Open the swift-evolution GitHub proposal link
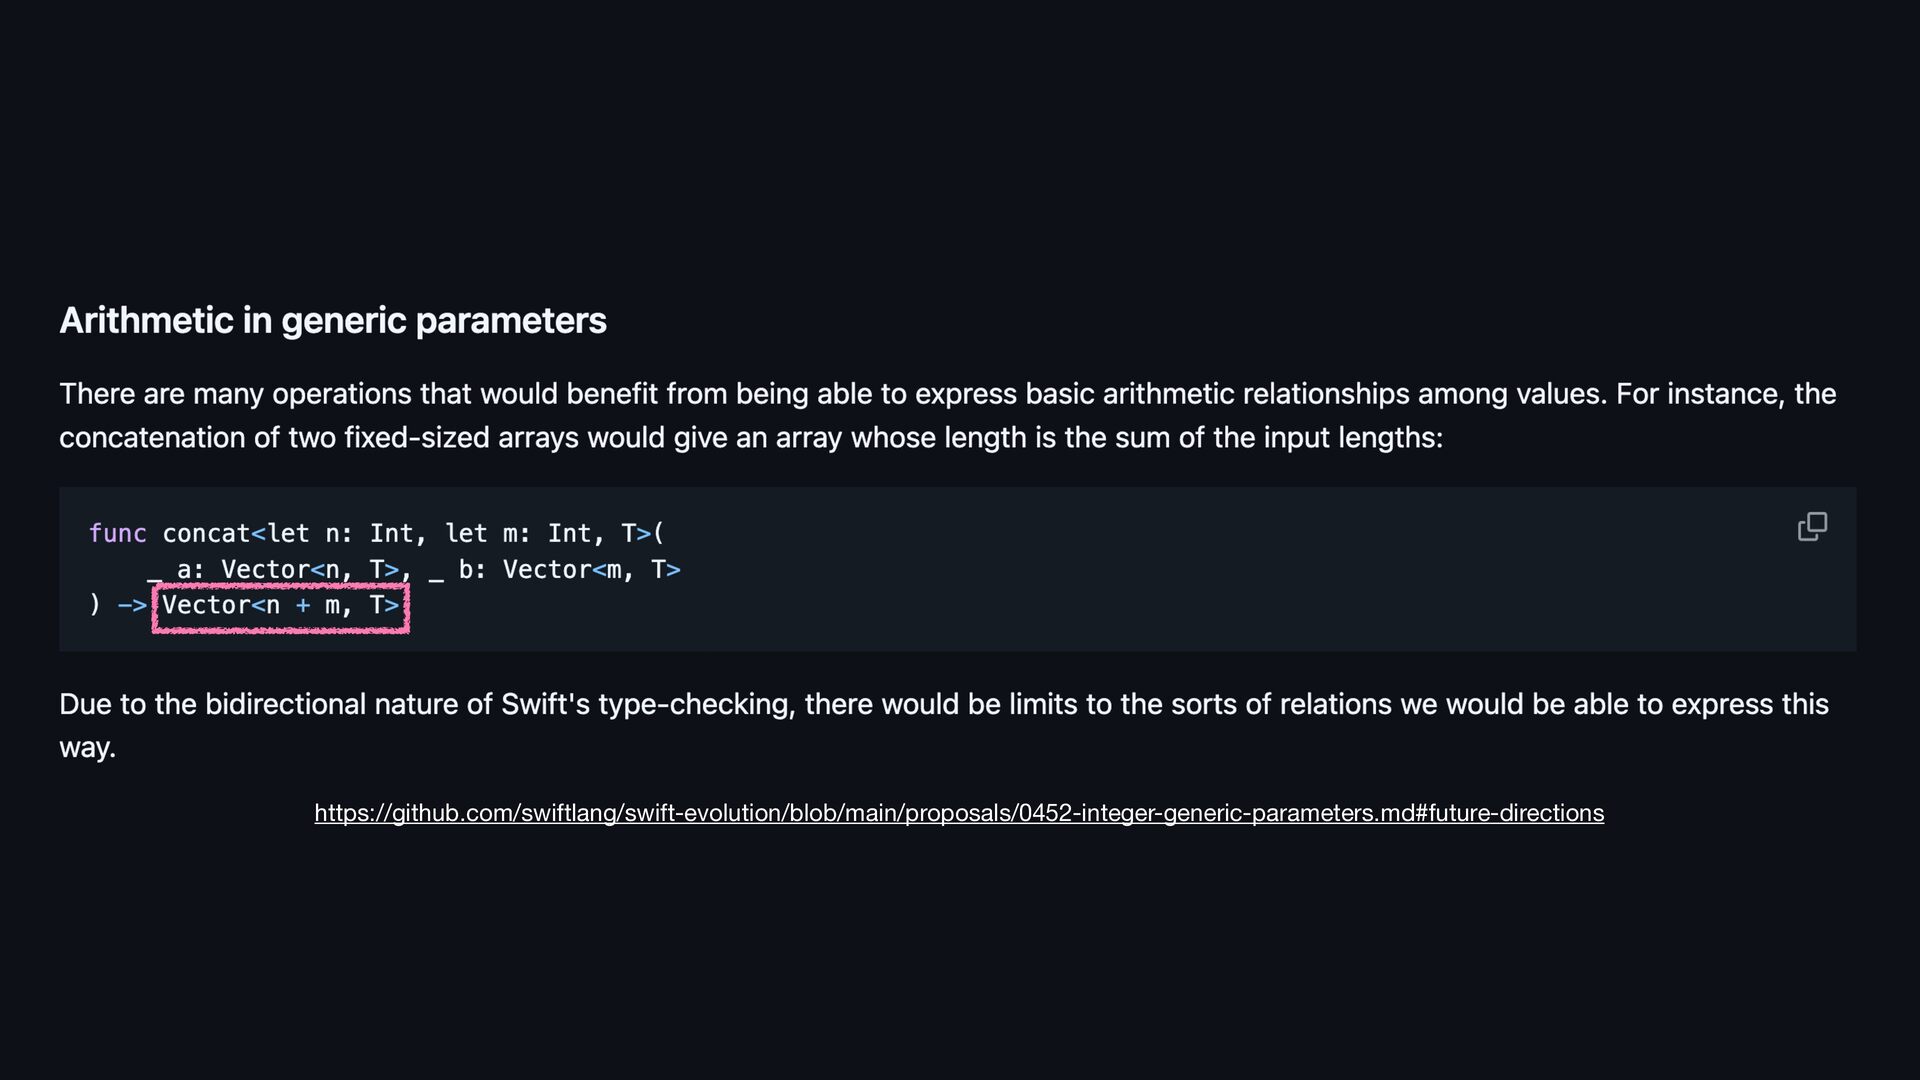 point(959,813)
